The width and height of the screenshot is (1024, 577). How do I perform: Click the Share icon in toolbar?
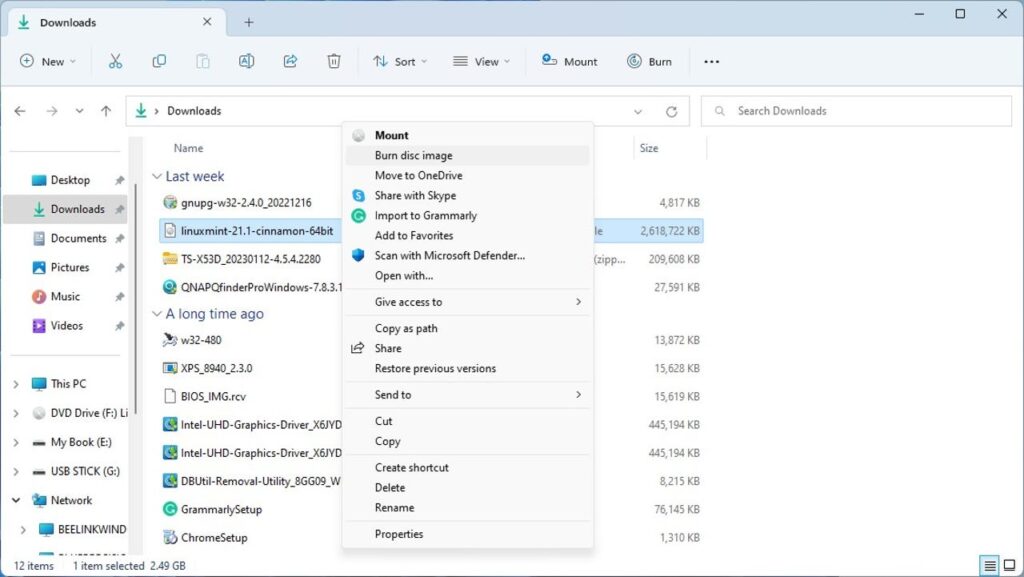tap(290, 61)
